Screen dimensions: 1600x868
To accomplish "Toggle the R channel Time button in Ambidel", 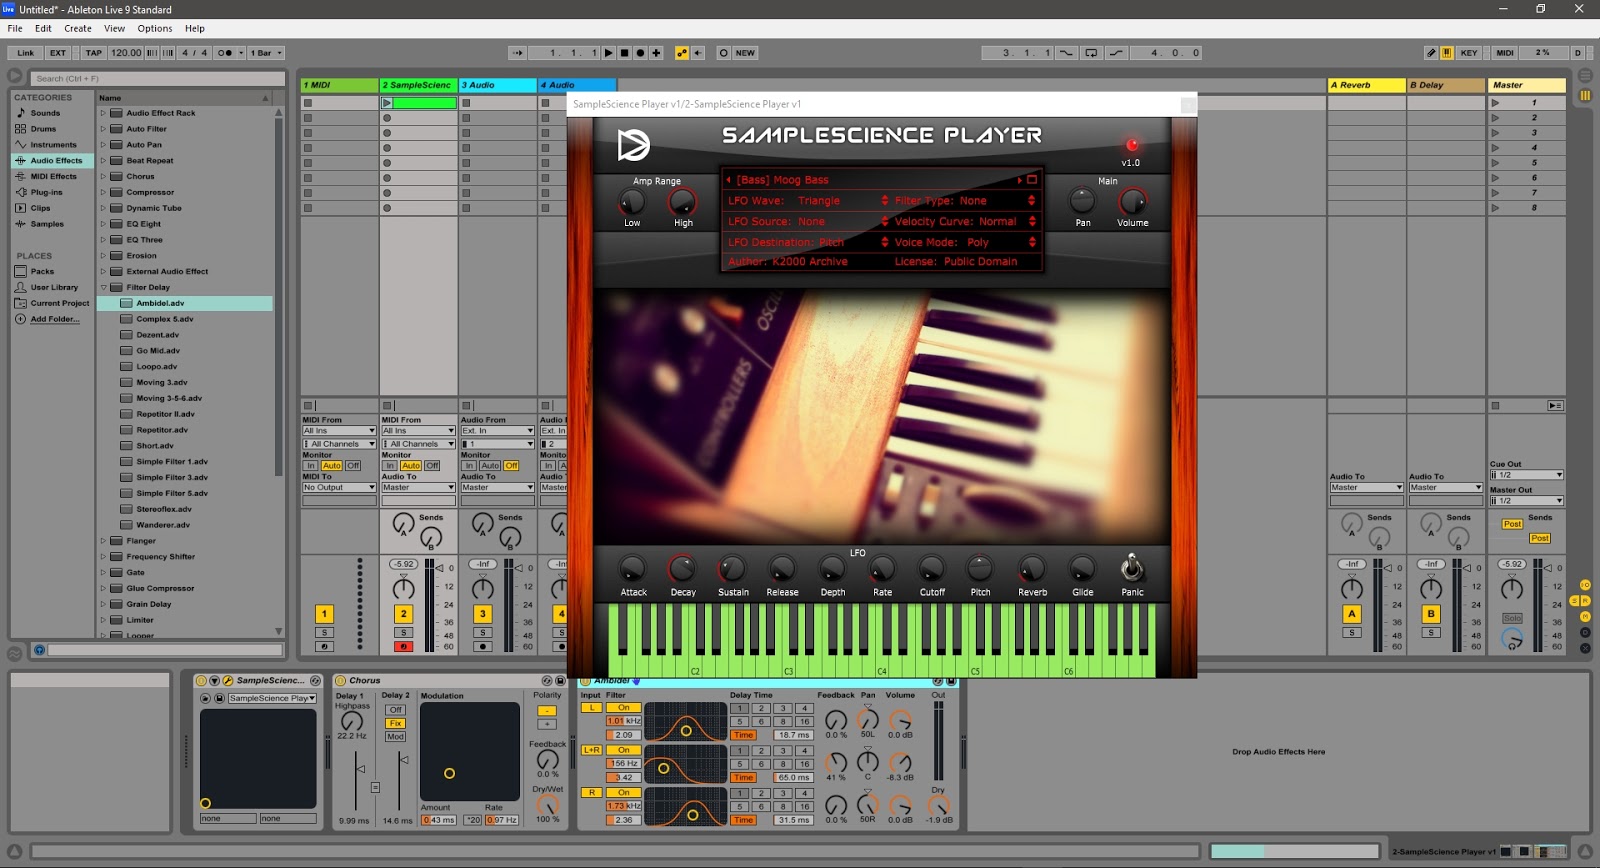I will [x=743, y=820].
